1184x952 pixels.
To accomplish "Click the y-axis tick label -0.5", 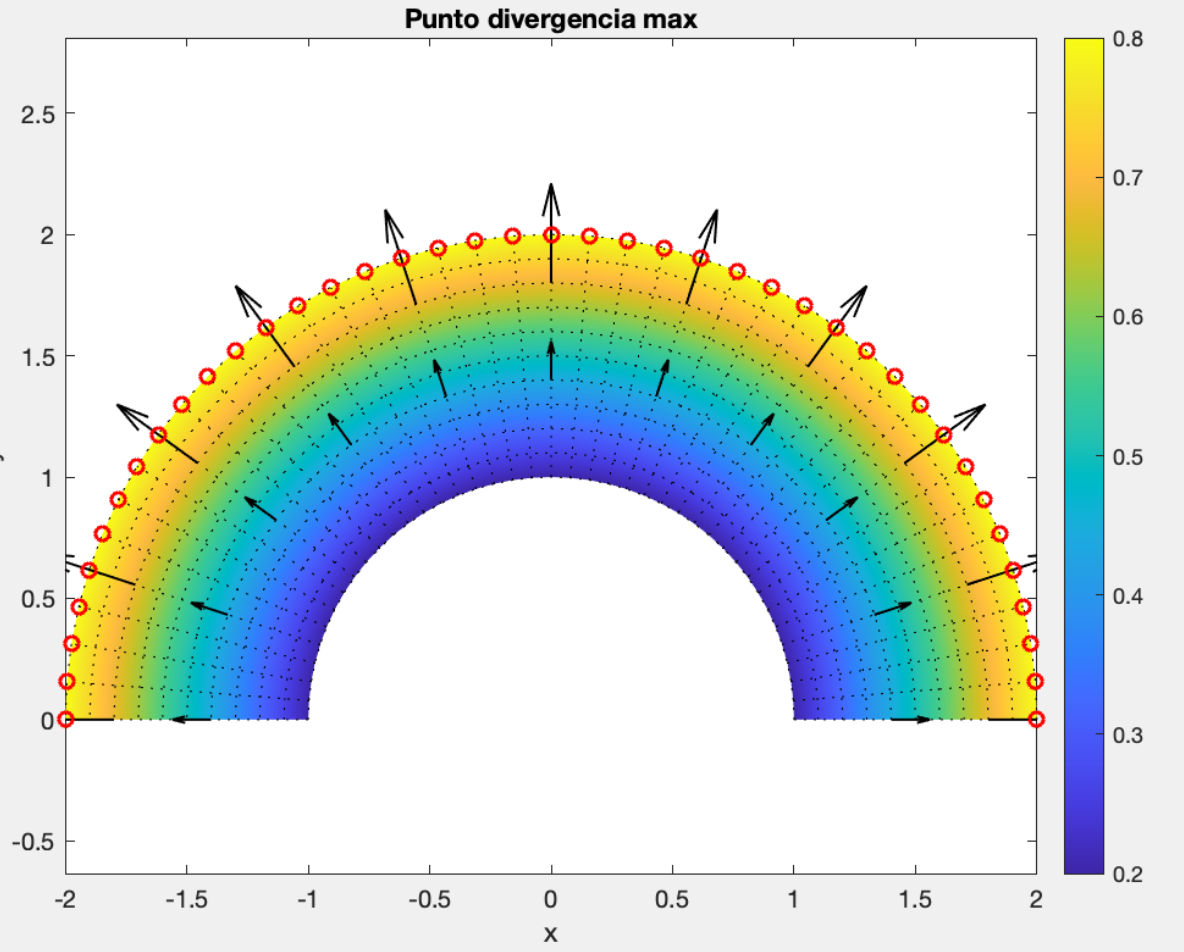I will tap(33, 841).
